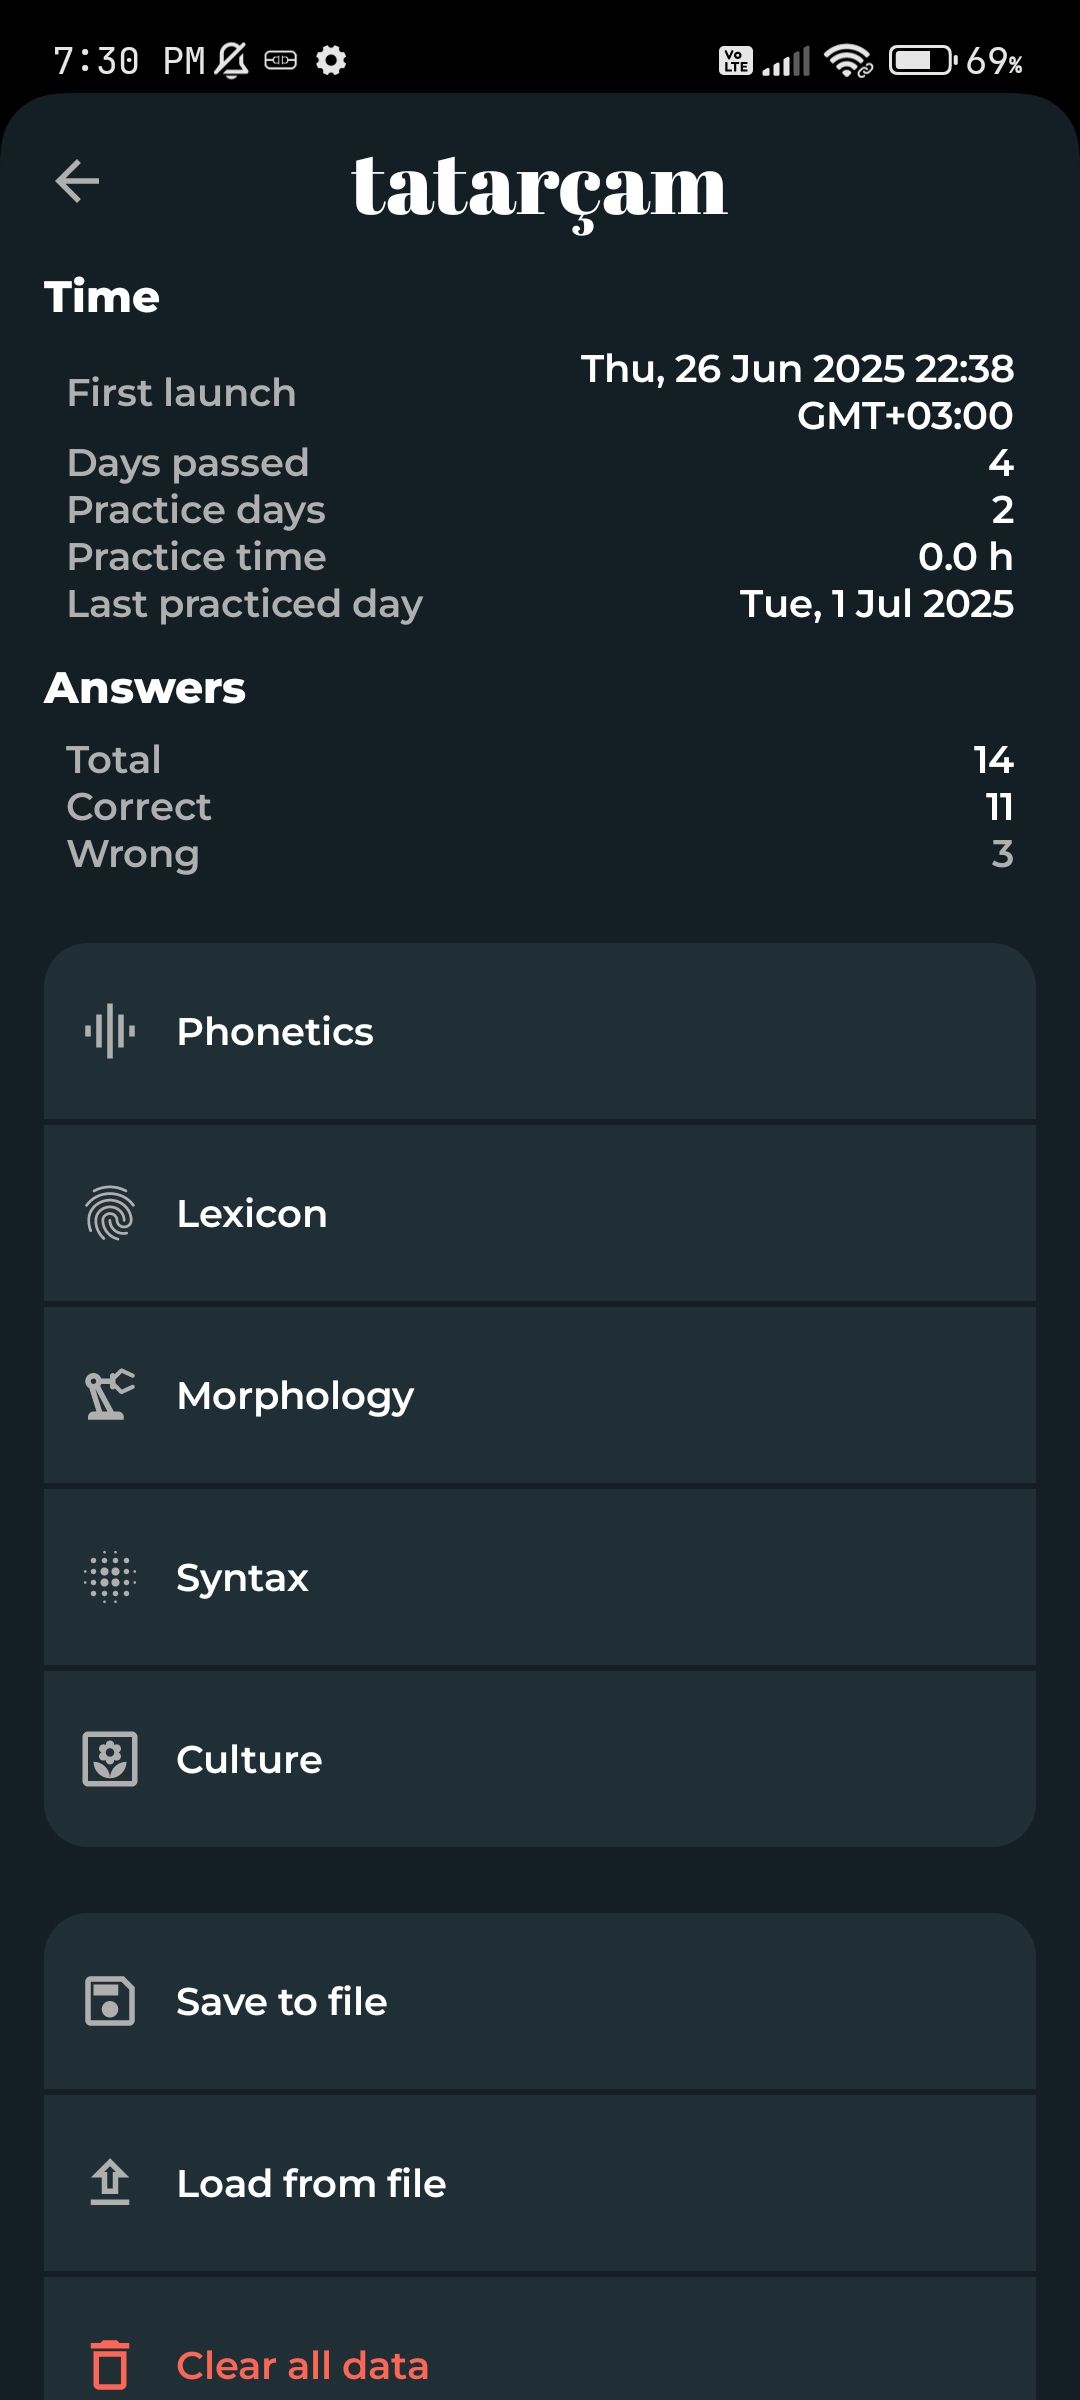Go to the Syntax section

tap(540, 1577)
